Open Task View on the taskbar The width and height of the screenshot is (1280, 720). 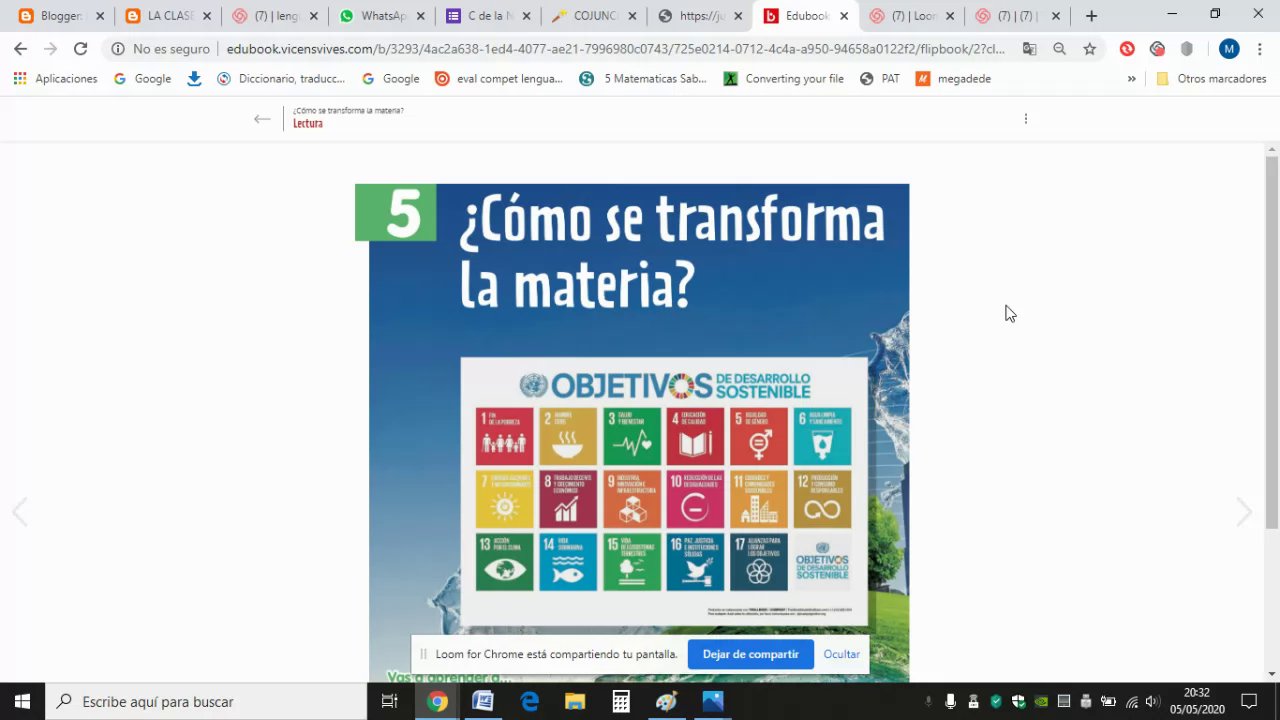390,701
